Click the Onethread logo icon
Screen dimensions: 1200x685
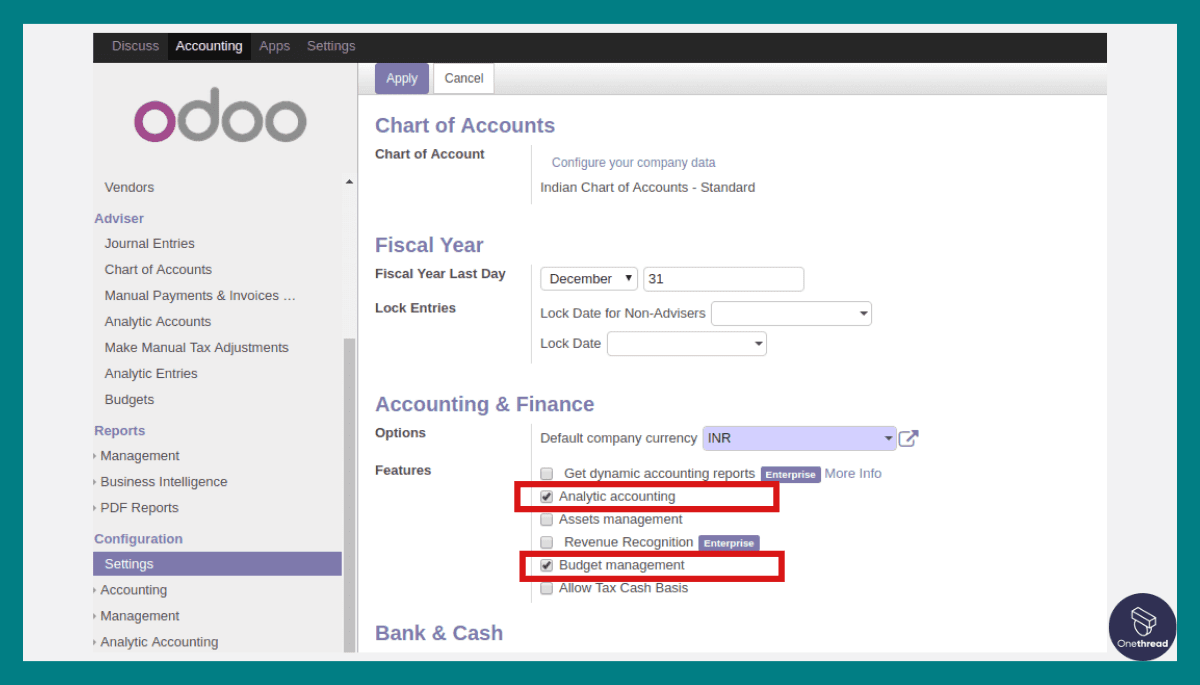(1142, 627)
